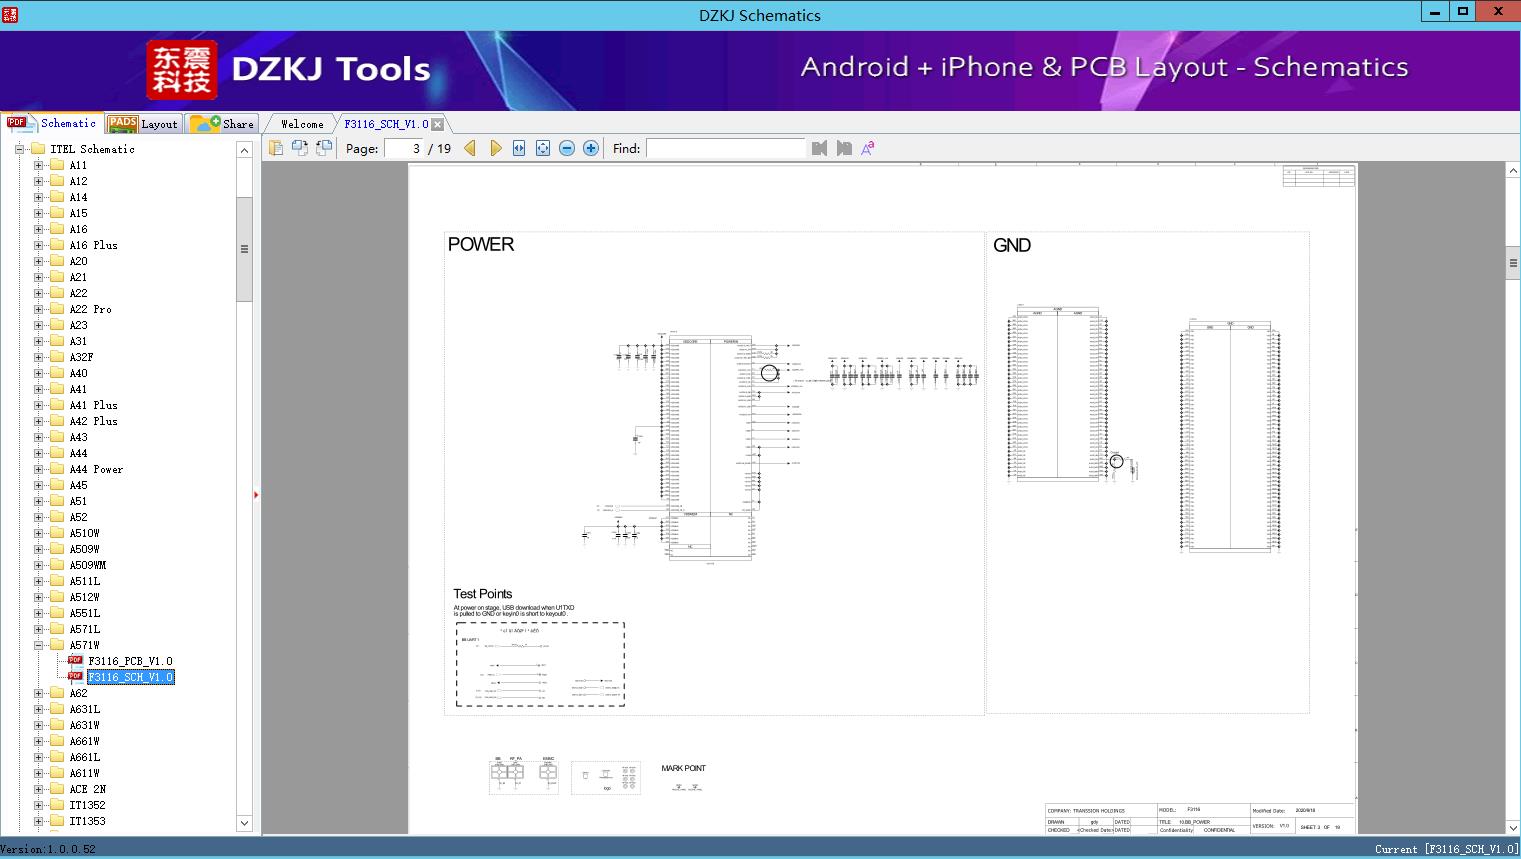Collapse the ITEL Schematic root node

19,149
